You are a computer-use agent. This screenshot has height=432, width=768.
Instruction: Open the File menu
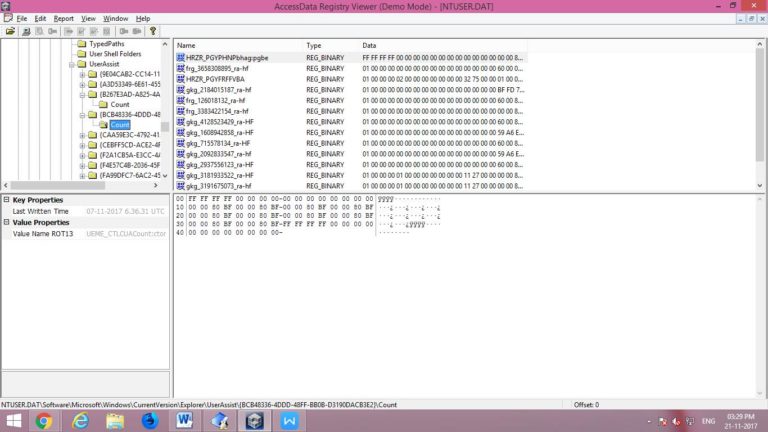[x=22, y=19]
